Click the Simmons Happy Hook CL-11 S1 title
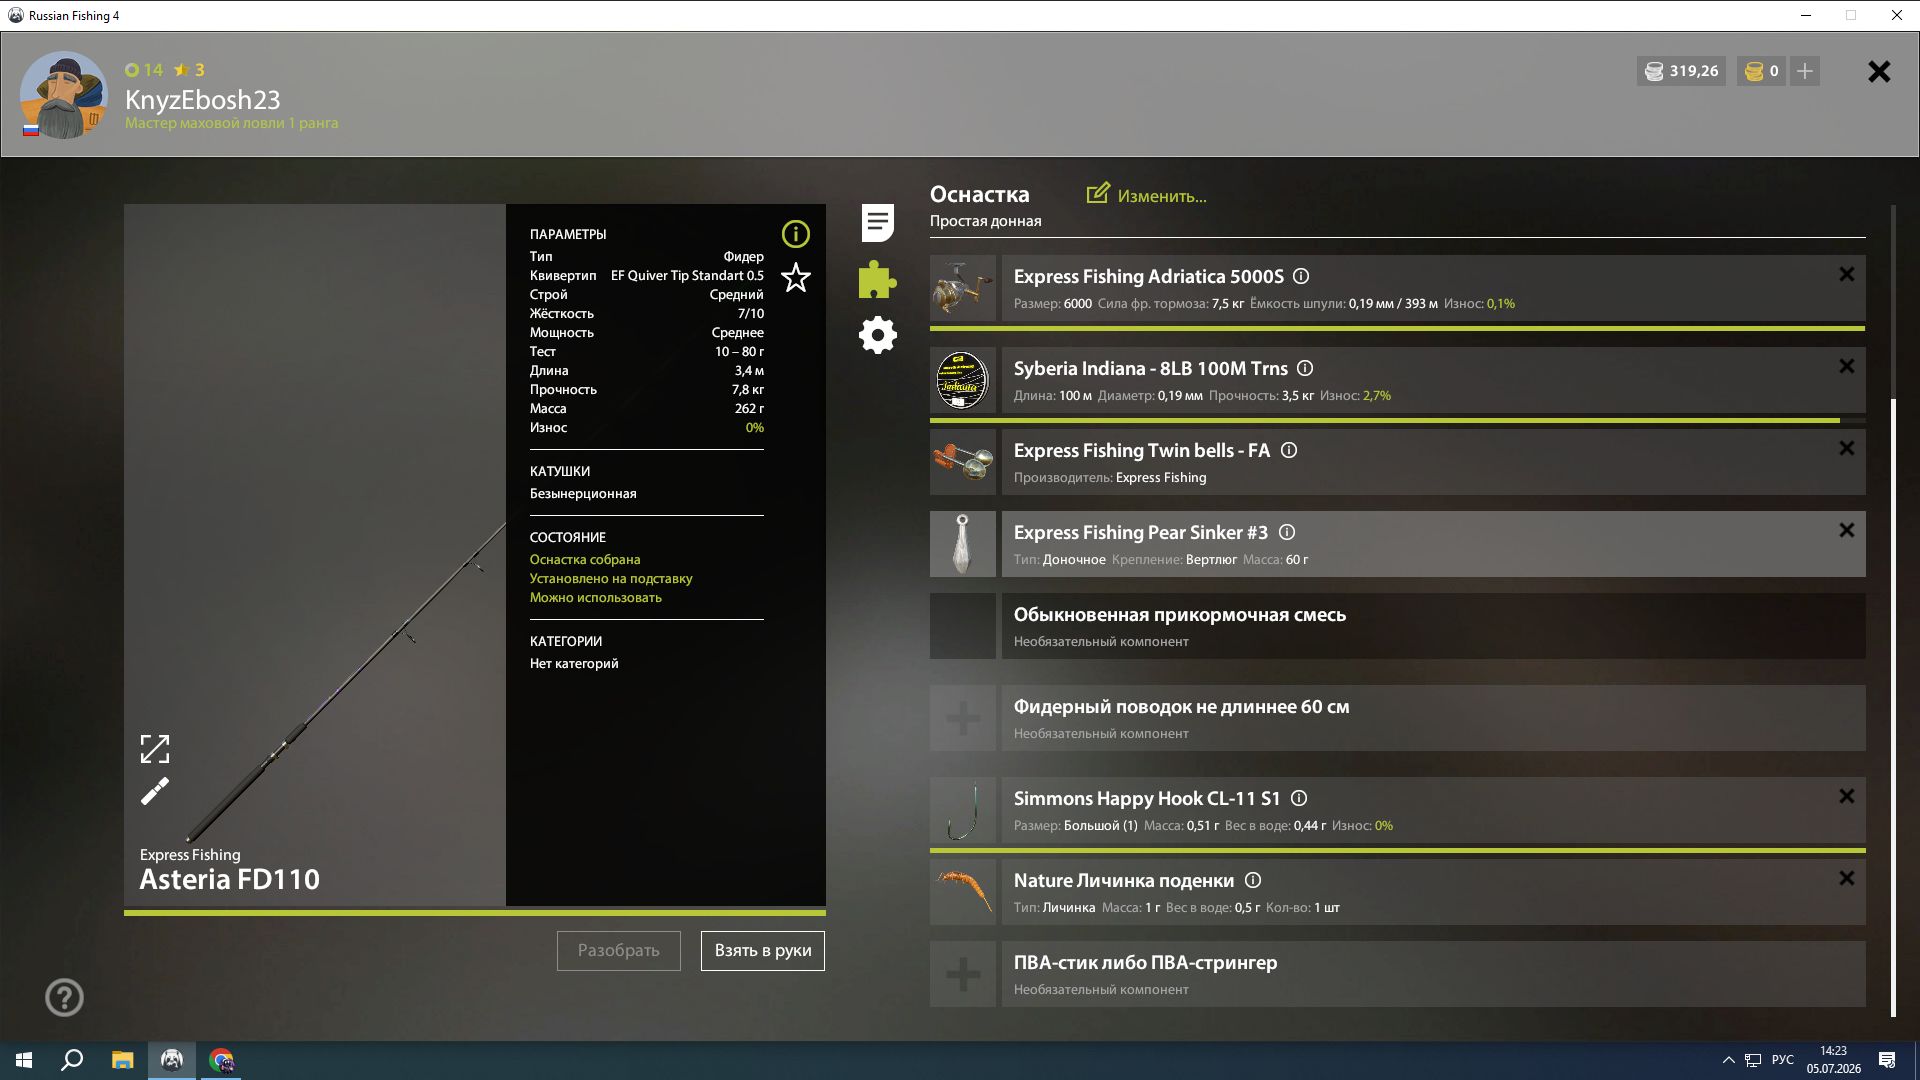Viewport: 1920px width, 1080px height. pyautogui.click(x=1147, y=798)
